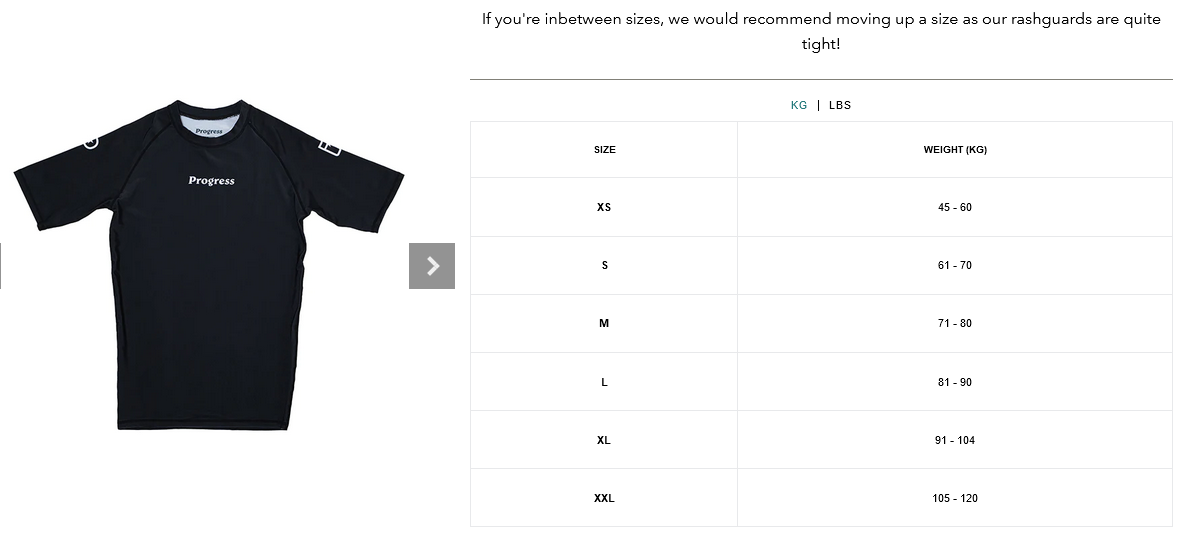
Task: Select the XS size cell
Action: point(604,207)
